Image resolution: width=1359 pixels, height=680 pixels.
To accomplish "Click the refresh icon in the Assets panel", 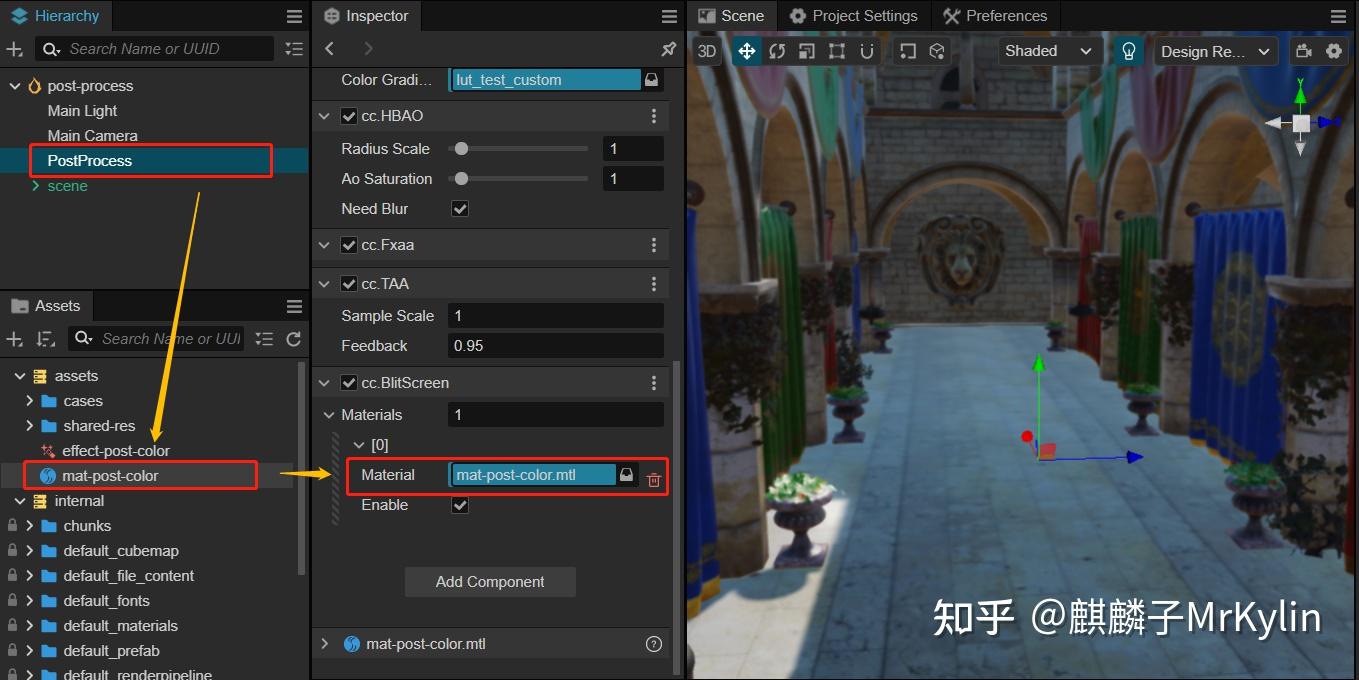I will click(x=293, y=338).
